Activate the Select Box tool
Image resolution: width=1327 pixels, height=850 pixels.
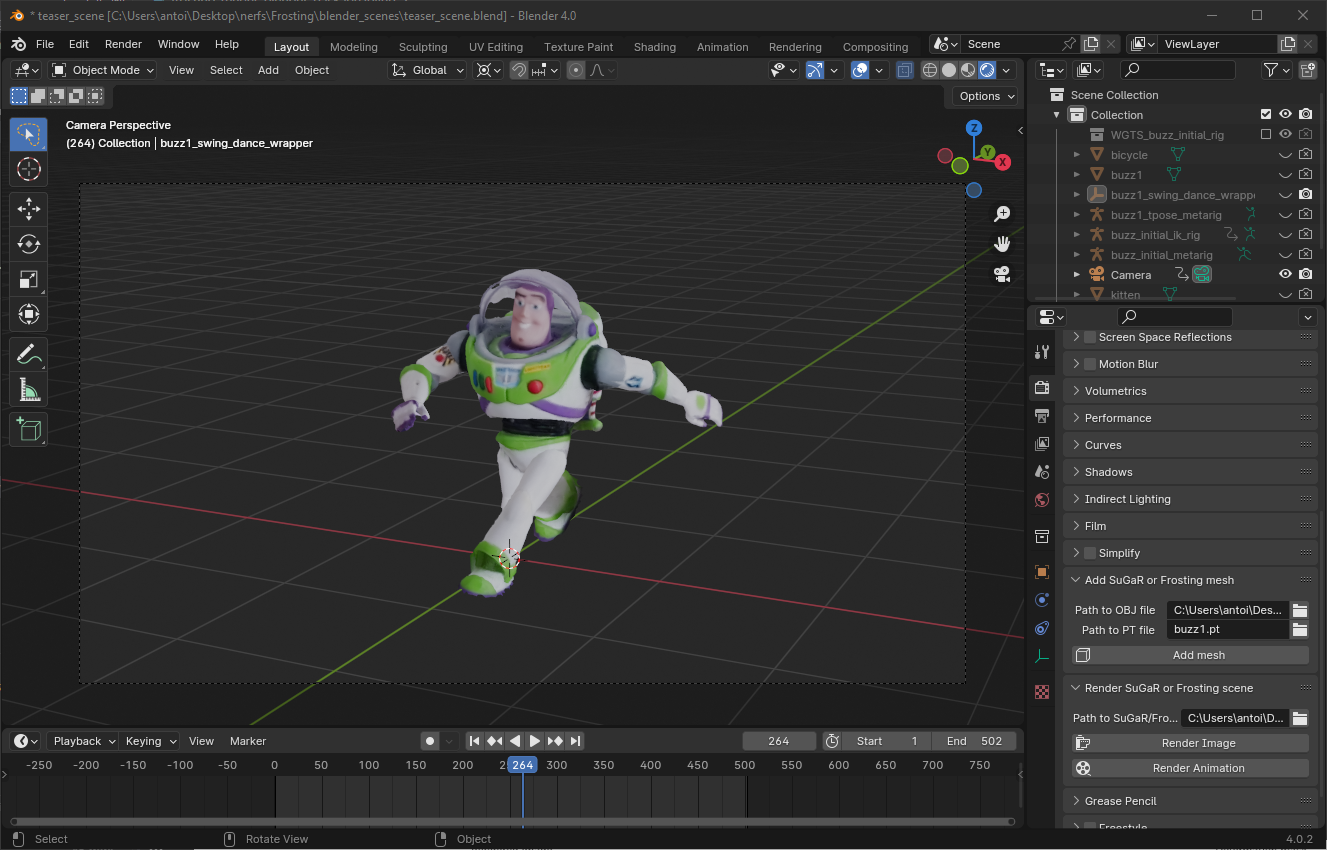(28, 134)
